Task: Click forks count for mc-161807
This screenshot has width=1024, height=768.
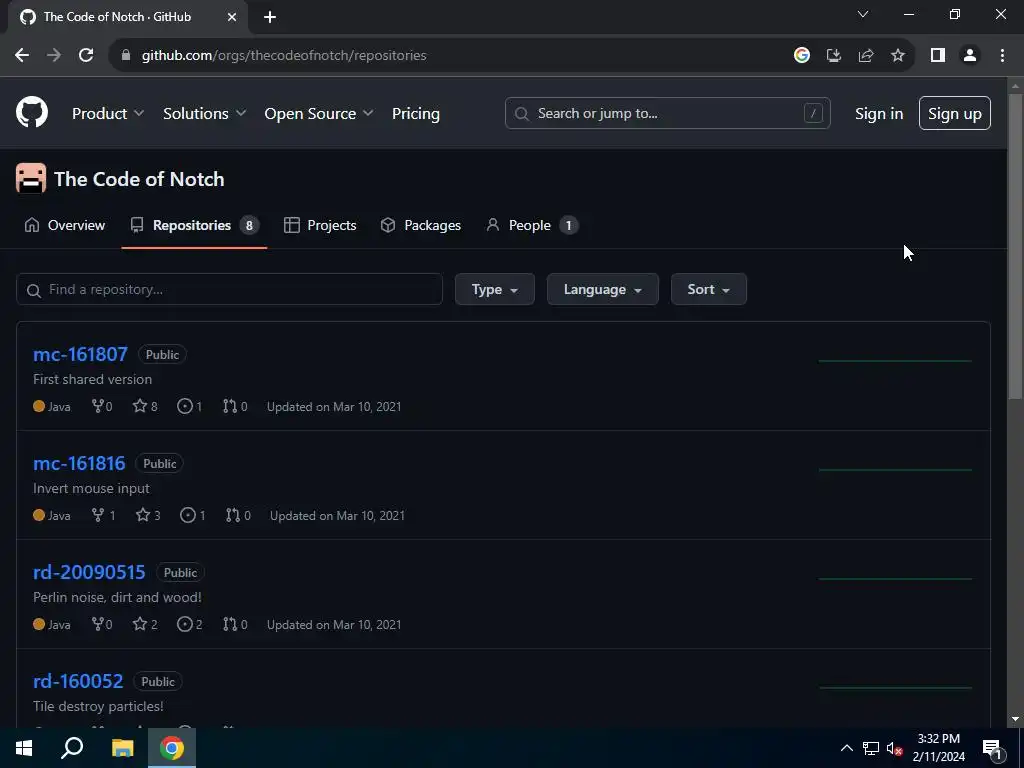Action: pos(102,406)
